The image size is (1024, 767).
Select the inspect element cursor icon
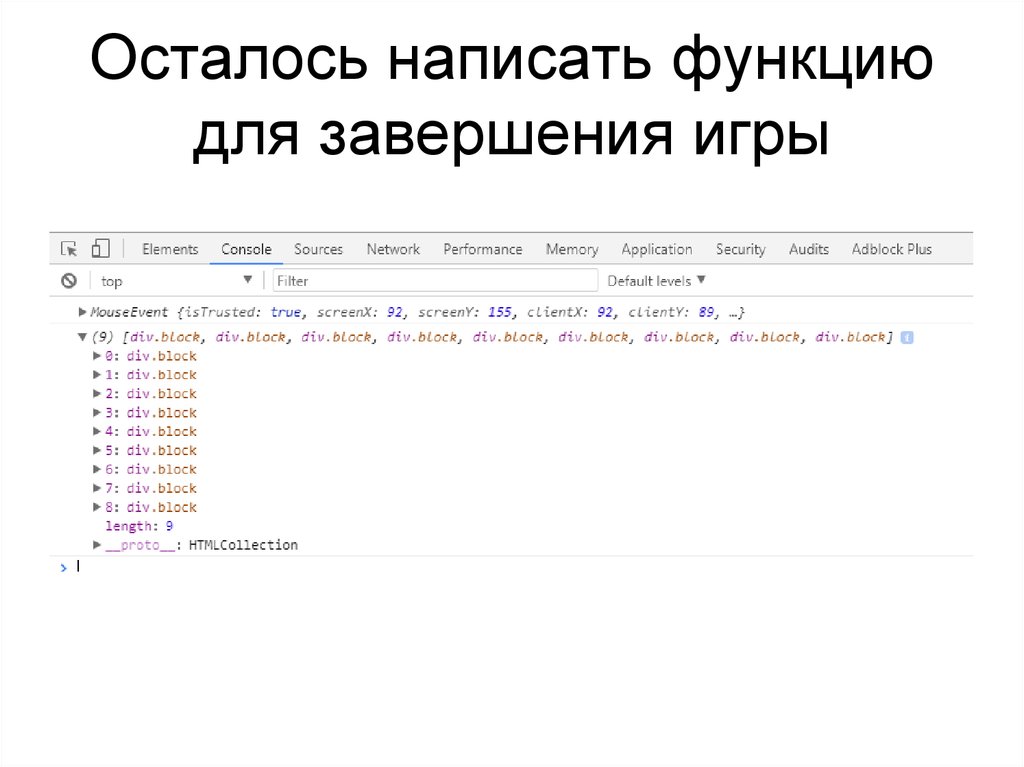click(69, 247)
